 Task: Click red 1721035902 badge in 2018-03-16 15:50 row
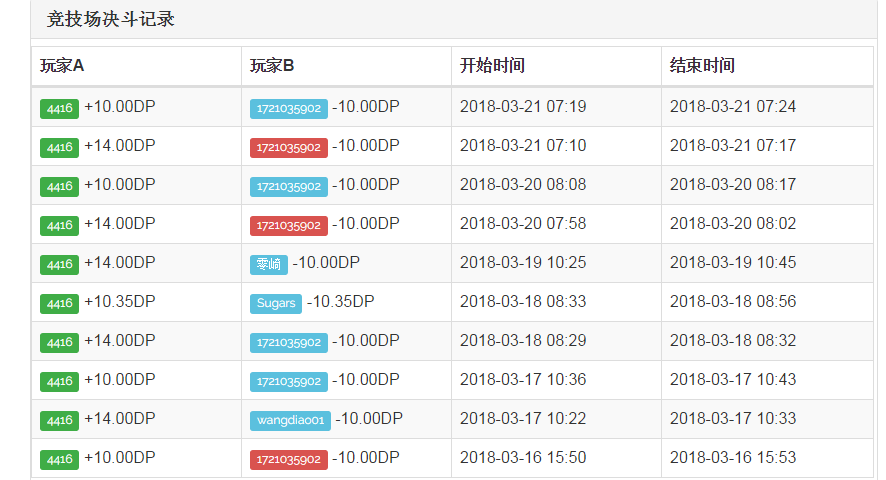tap(288, 459)
